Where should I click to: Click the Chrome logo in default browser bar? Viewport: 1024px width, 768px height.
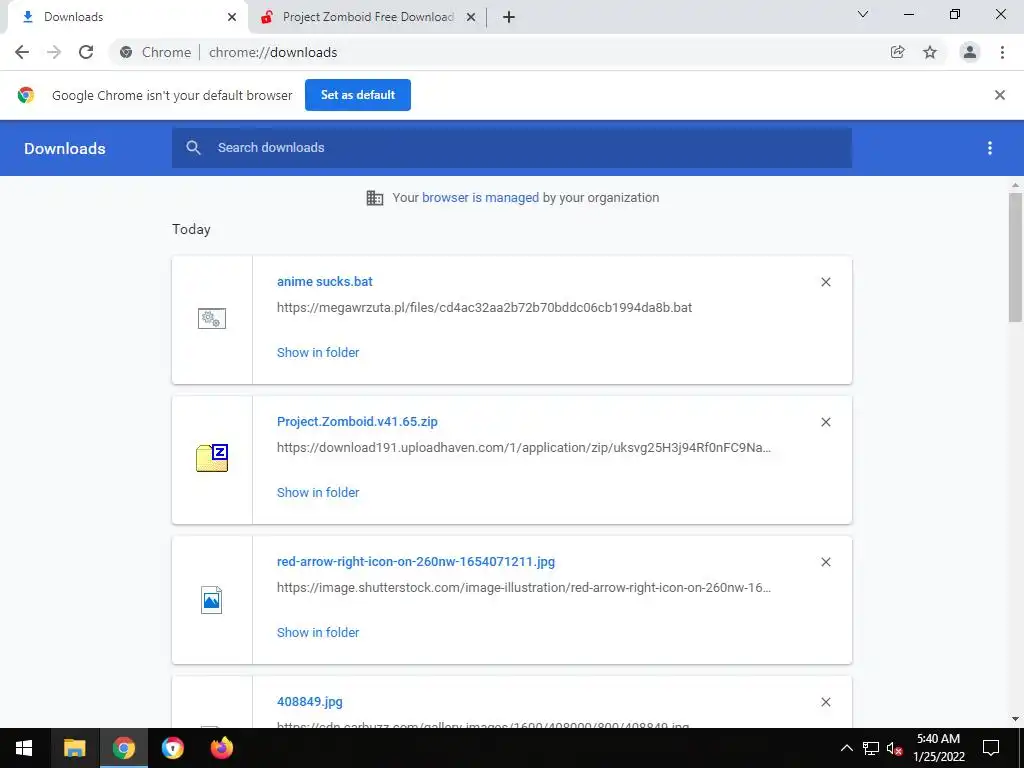(26, 95)
